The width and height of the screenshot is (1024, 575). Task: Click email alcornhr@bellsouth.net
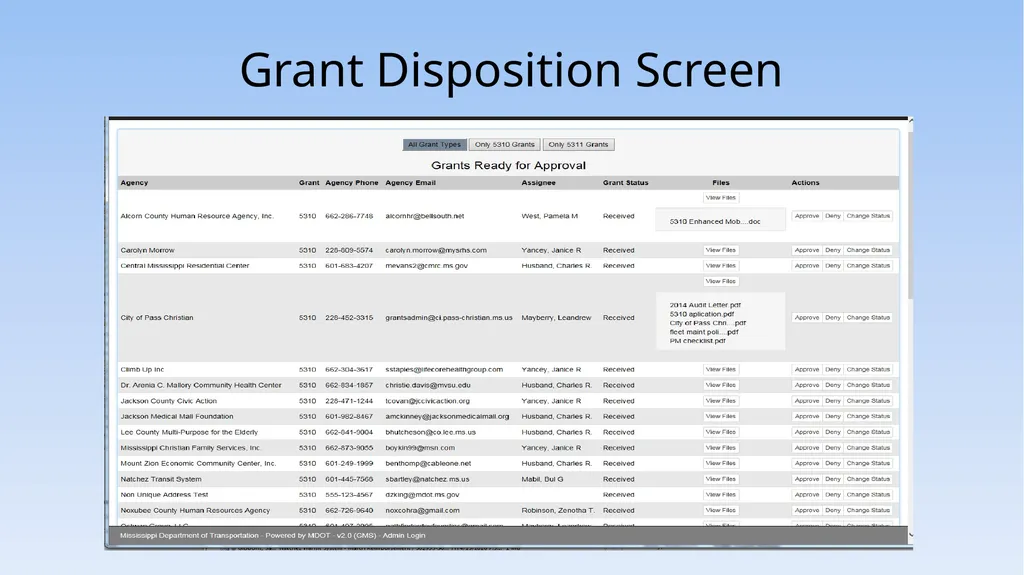pos(424,216)
